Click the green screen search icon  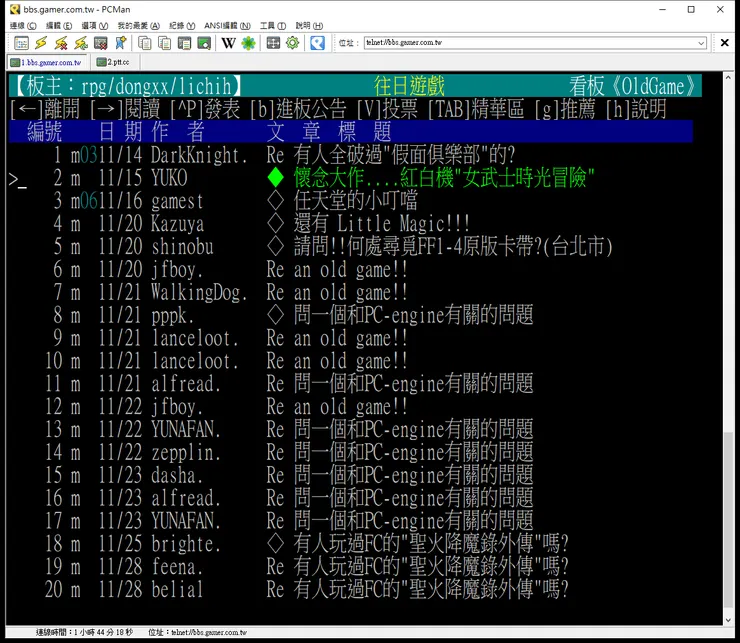[x=204, y=43]
